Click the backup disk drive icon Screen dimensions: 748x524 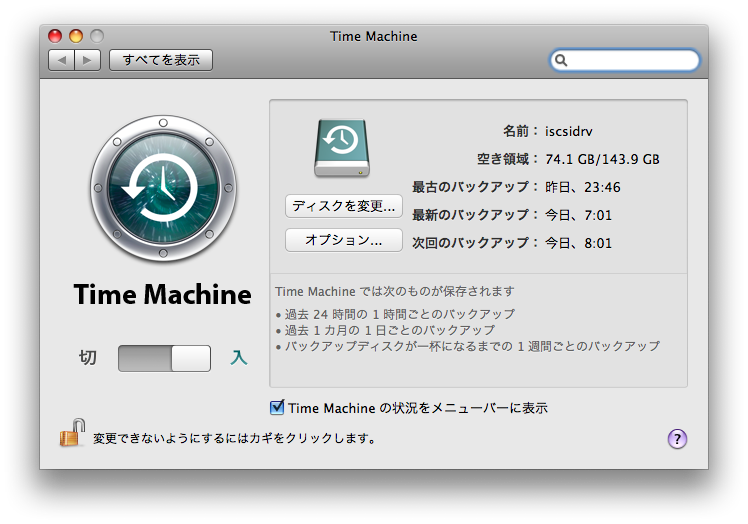342,148
